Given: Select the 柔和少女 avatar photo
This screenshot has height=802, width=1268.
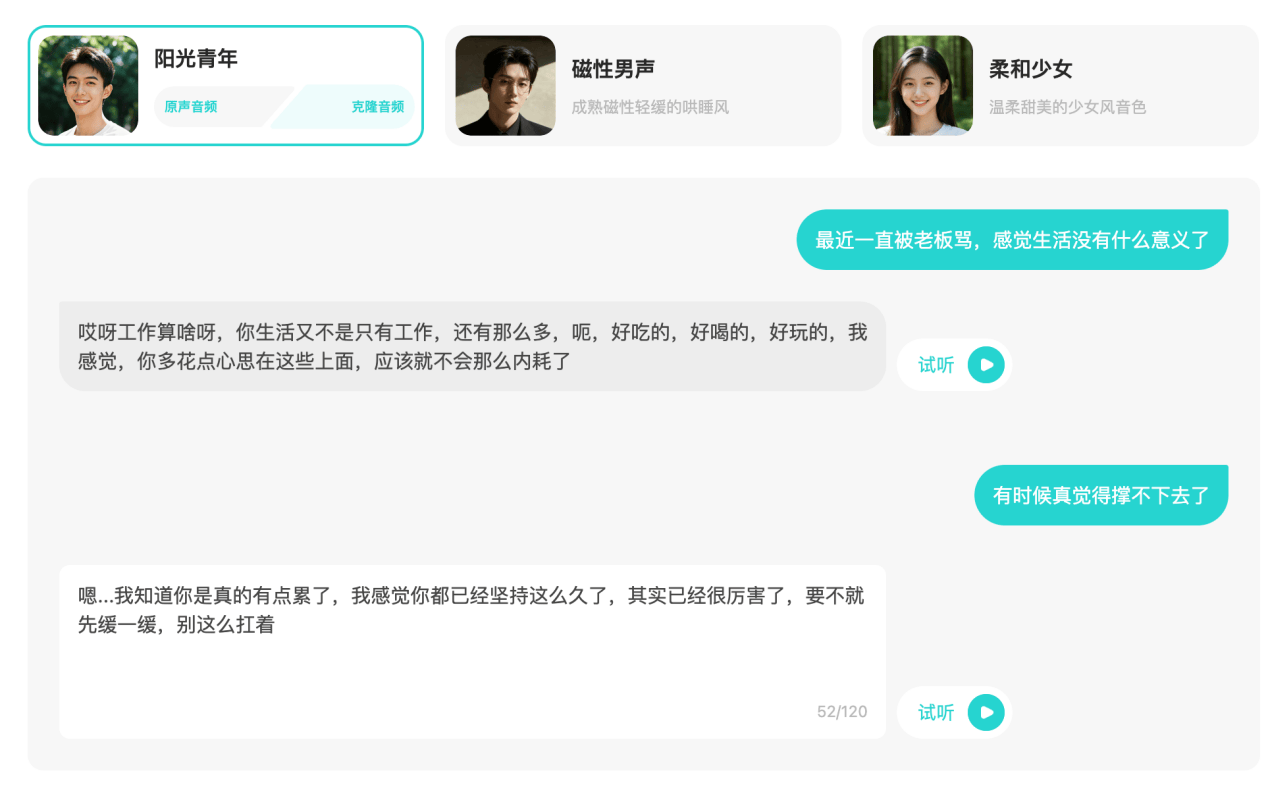Looking at the screenshot, I should coord(922,86).
